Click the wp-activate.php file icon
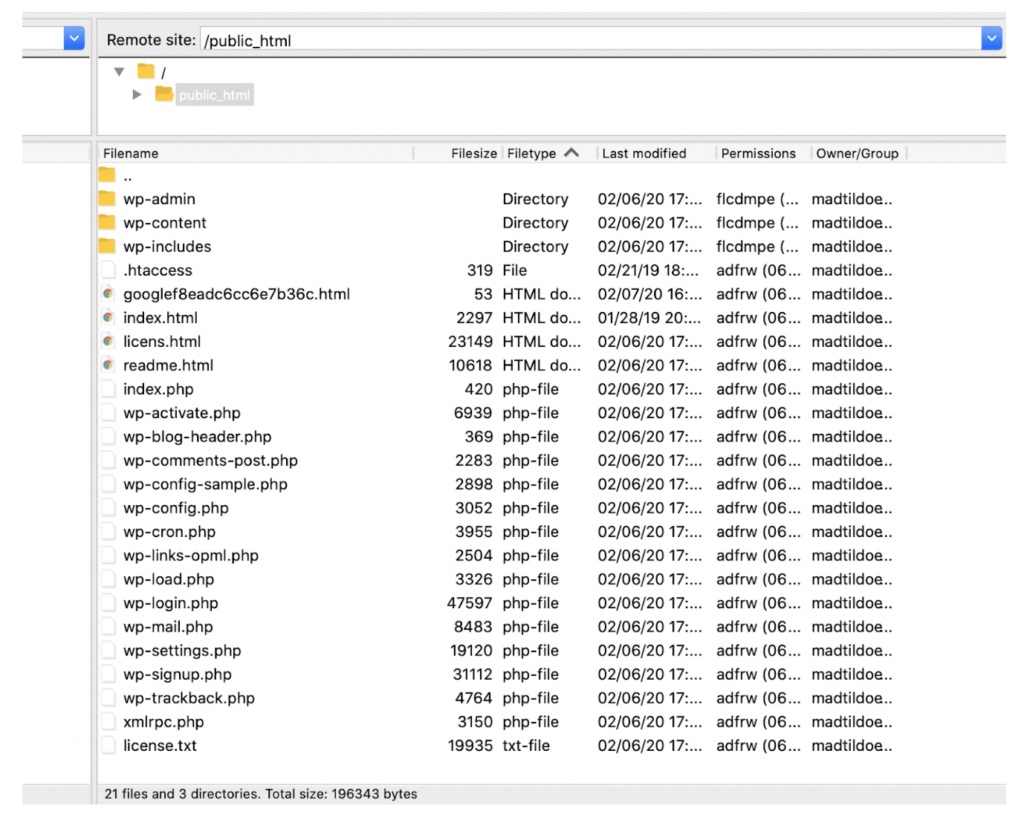This screenshot has height=817, width=1024. point(108,413)
